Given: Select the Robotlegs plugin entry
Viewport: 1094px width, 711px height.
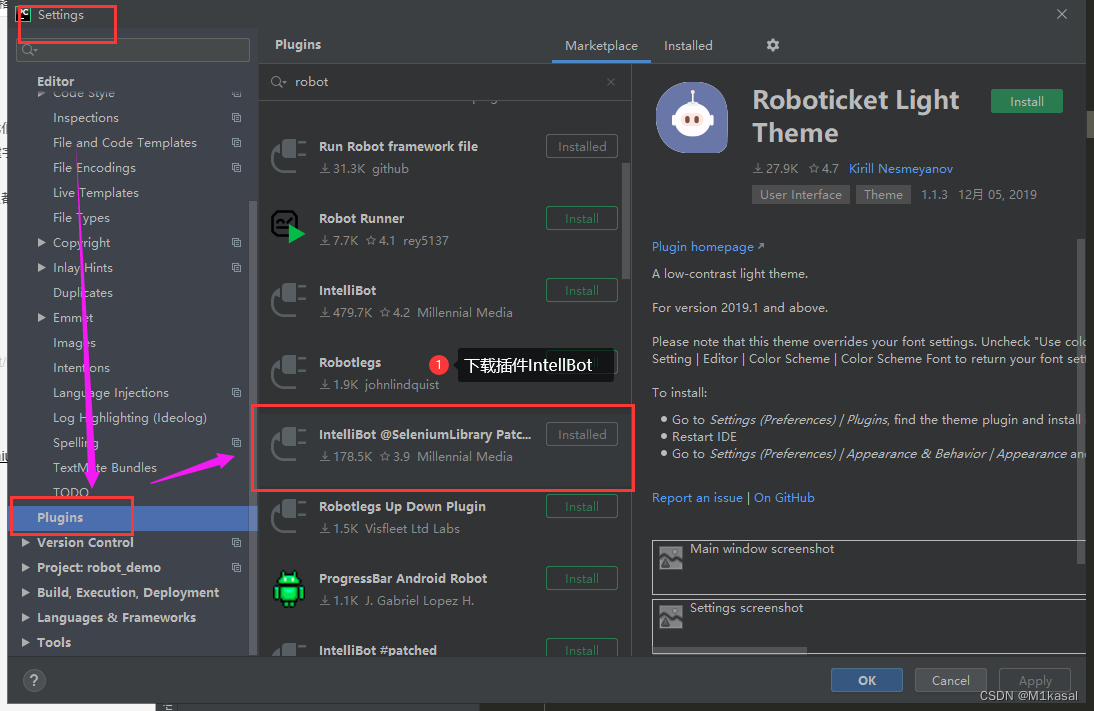Looking at the screenshot, I should click(444, 373).
